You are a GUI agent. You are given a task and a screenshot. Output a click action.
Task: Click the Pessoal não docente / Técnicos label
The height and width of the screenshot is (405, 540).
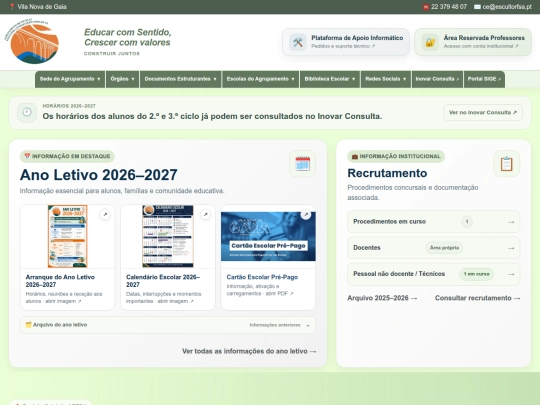399,274
